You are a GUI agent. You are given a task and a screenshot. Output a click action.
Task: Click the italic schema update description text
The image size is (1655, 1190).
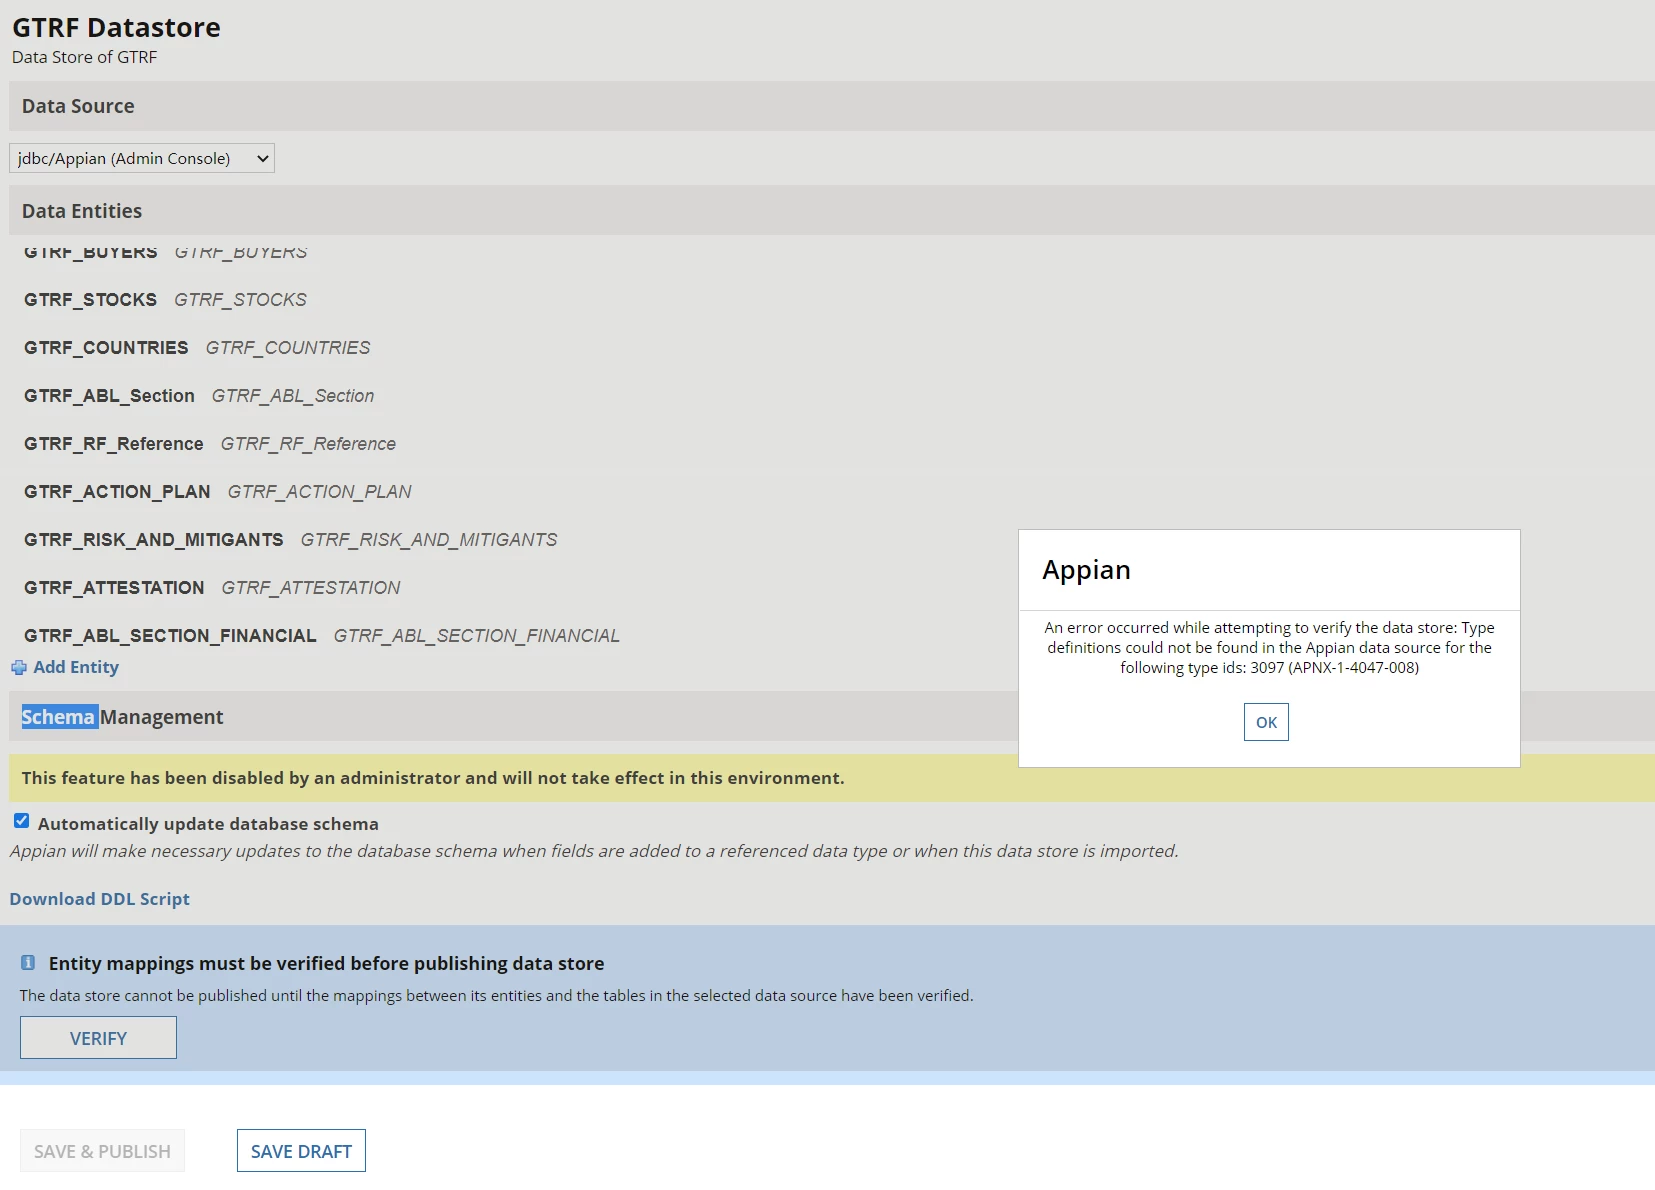click(594, 851)
